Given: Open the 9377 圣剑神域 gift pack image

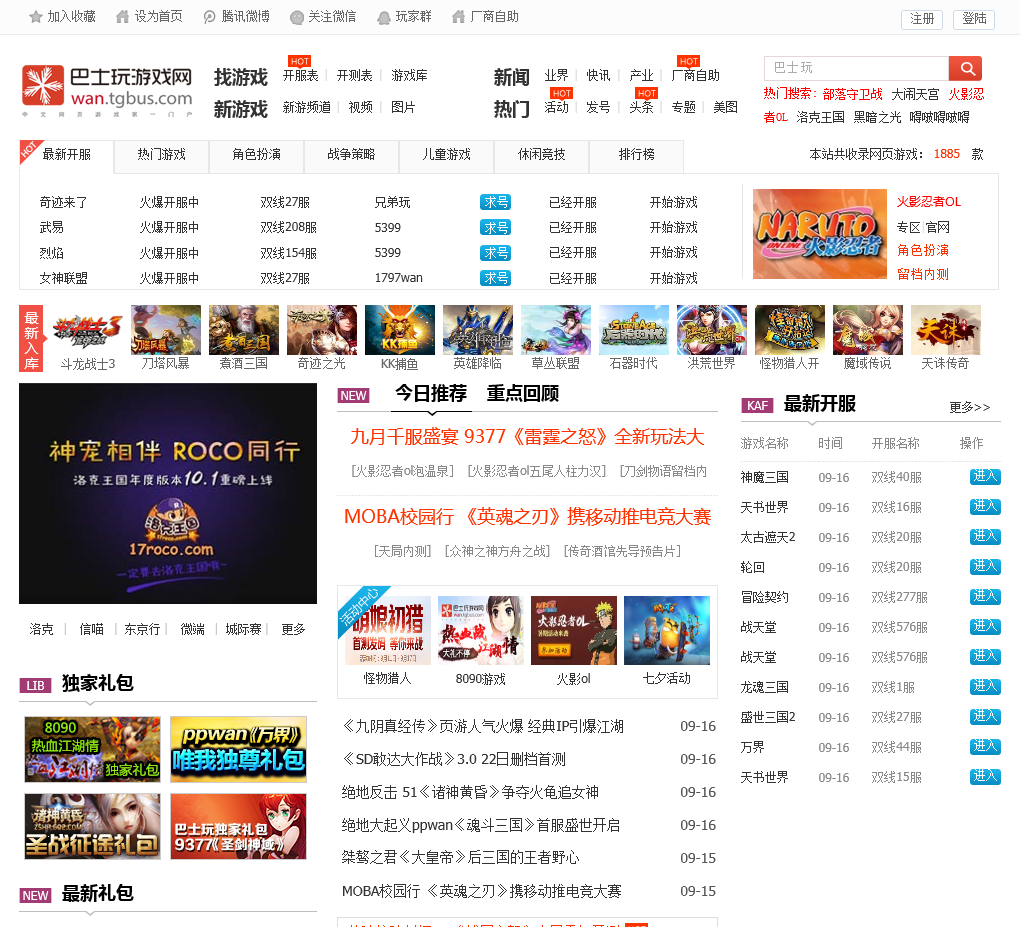Looking at the screenshot, I should (x=238, y=826).
